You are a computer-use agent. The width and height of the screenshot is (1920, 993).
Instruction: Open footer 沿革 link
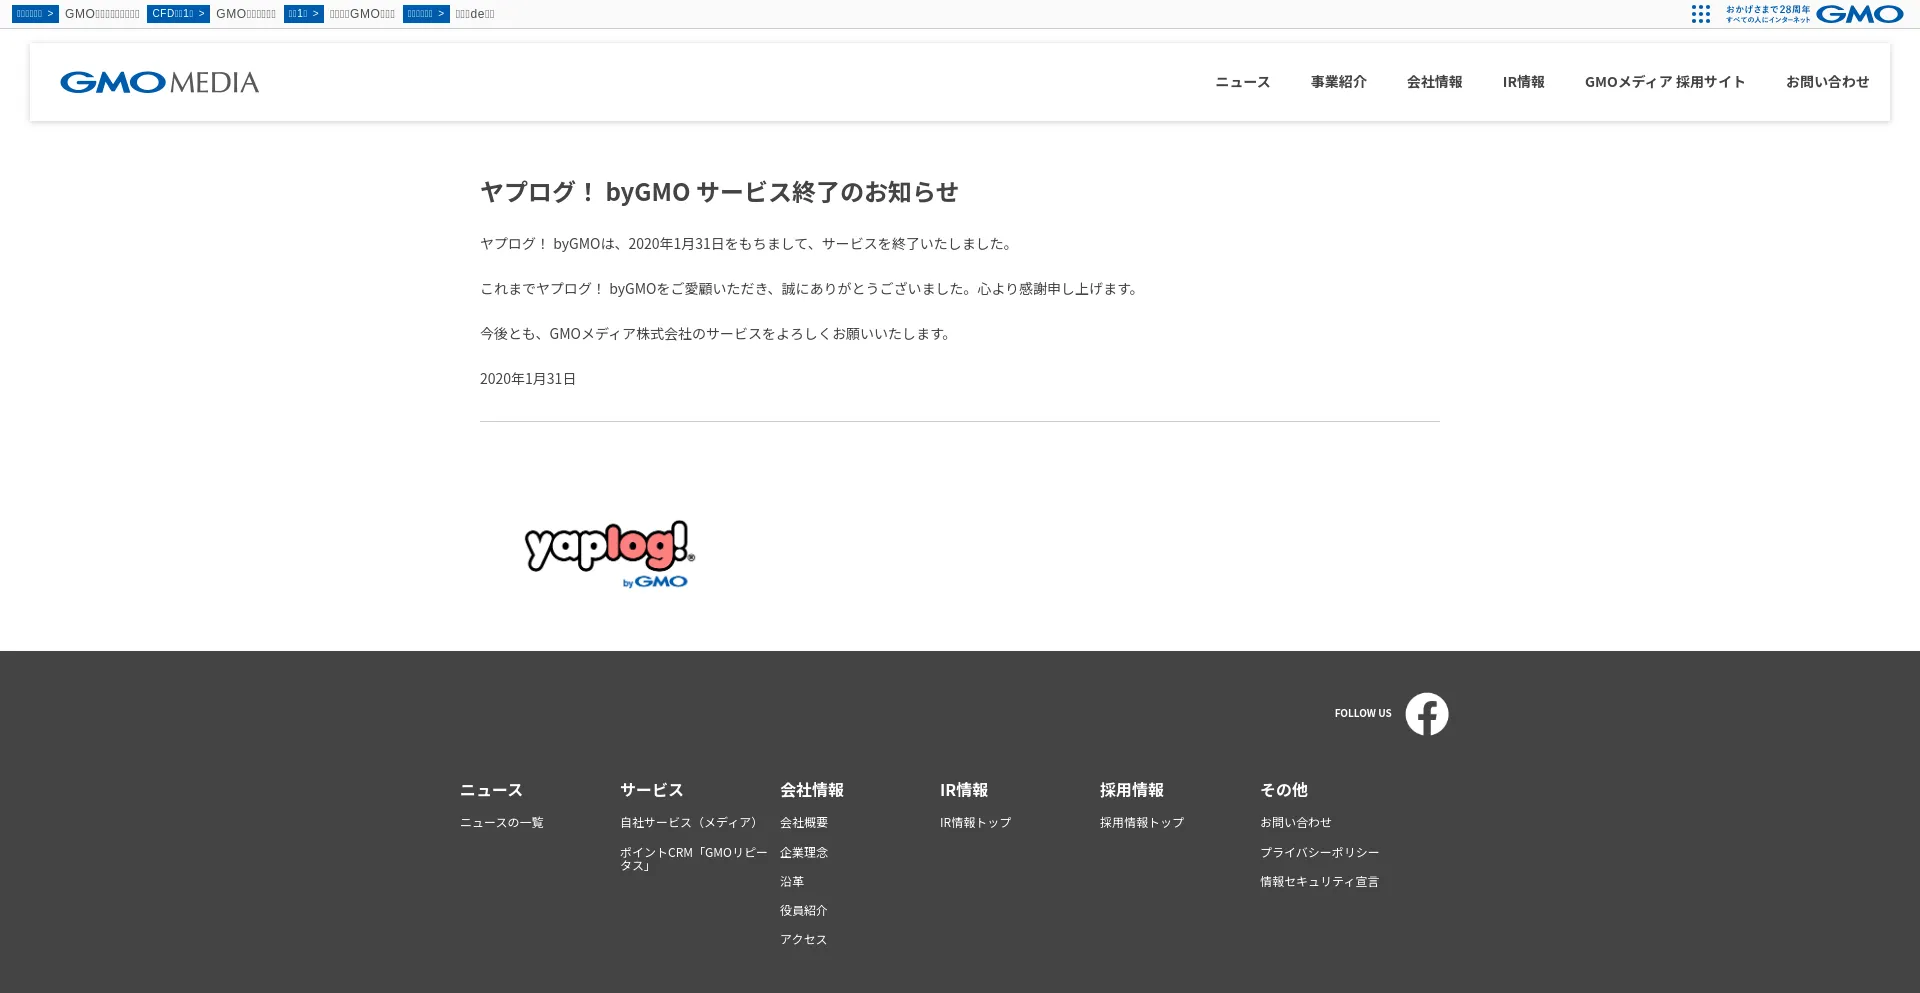792,882
